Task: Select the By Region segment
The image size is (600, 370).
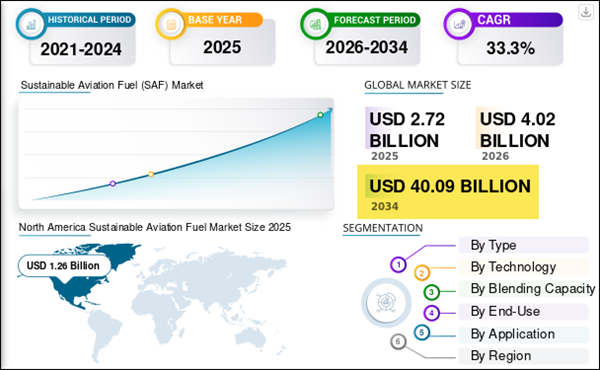Action: pyautogui.click(x=523, y=356)
